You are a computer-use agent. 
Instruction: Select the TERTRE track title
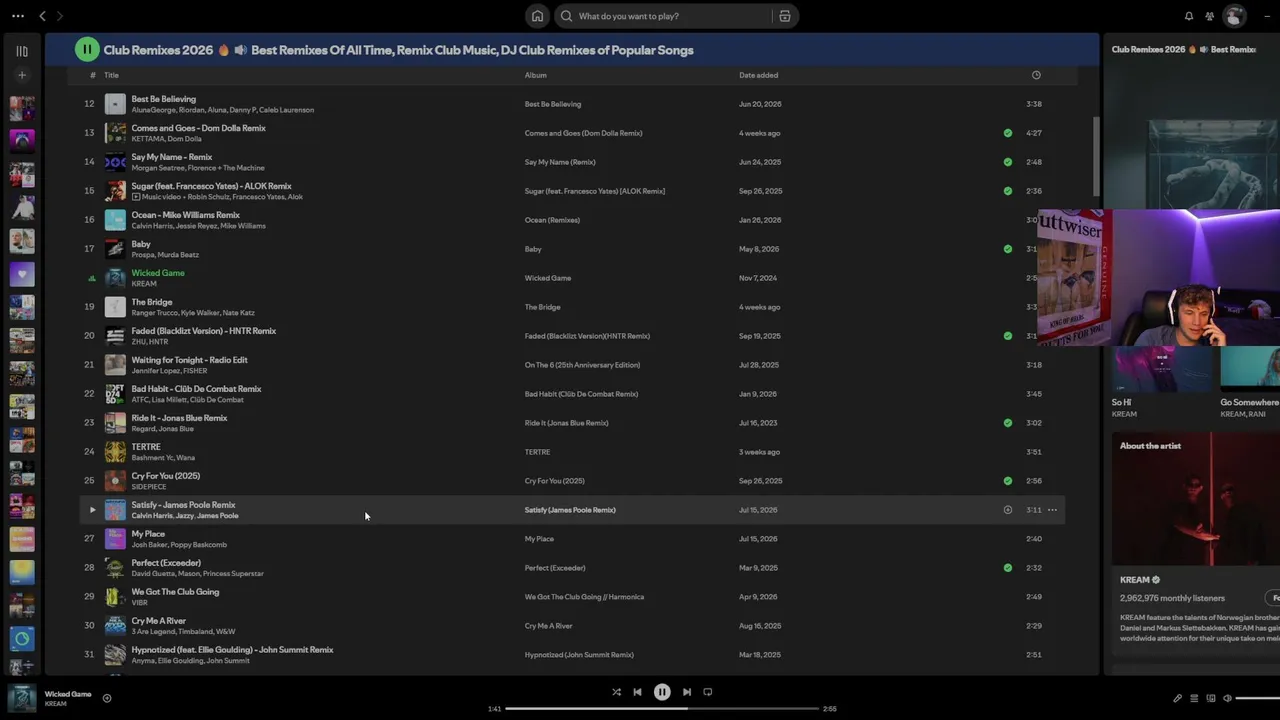pos(146,447)
